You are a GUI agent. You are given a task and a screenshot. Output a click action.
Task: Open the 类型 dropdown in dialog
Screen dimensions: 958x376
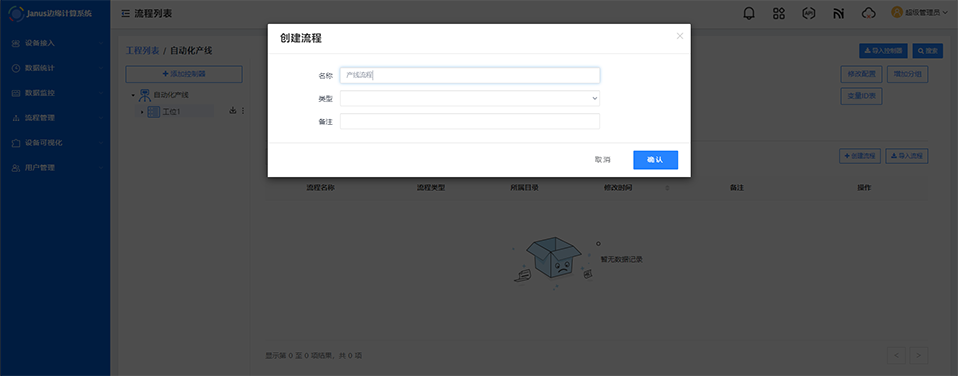click(x=470, y=98)
